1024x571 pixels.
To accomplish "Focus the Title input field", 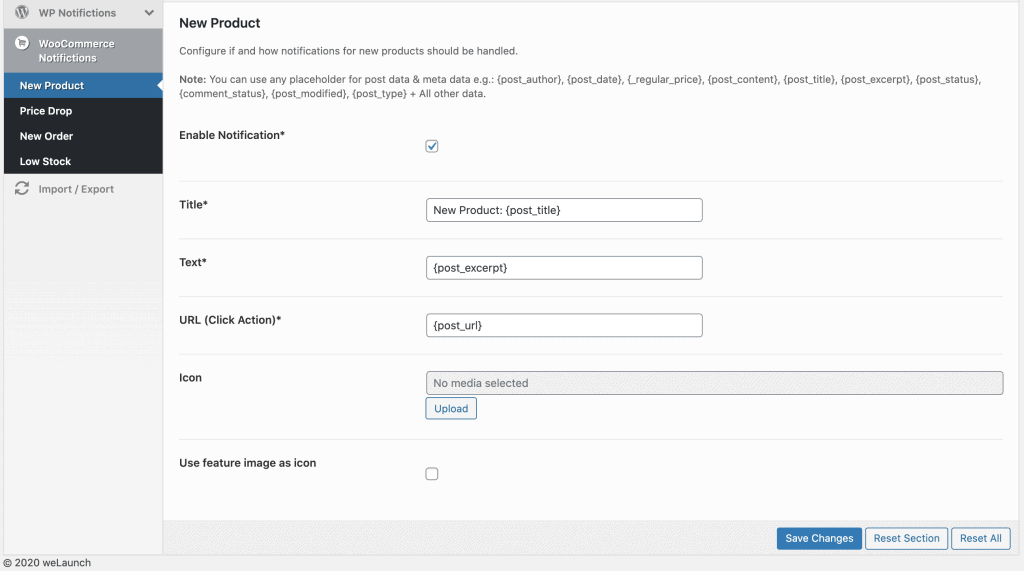I will point(564,210).
